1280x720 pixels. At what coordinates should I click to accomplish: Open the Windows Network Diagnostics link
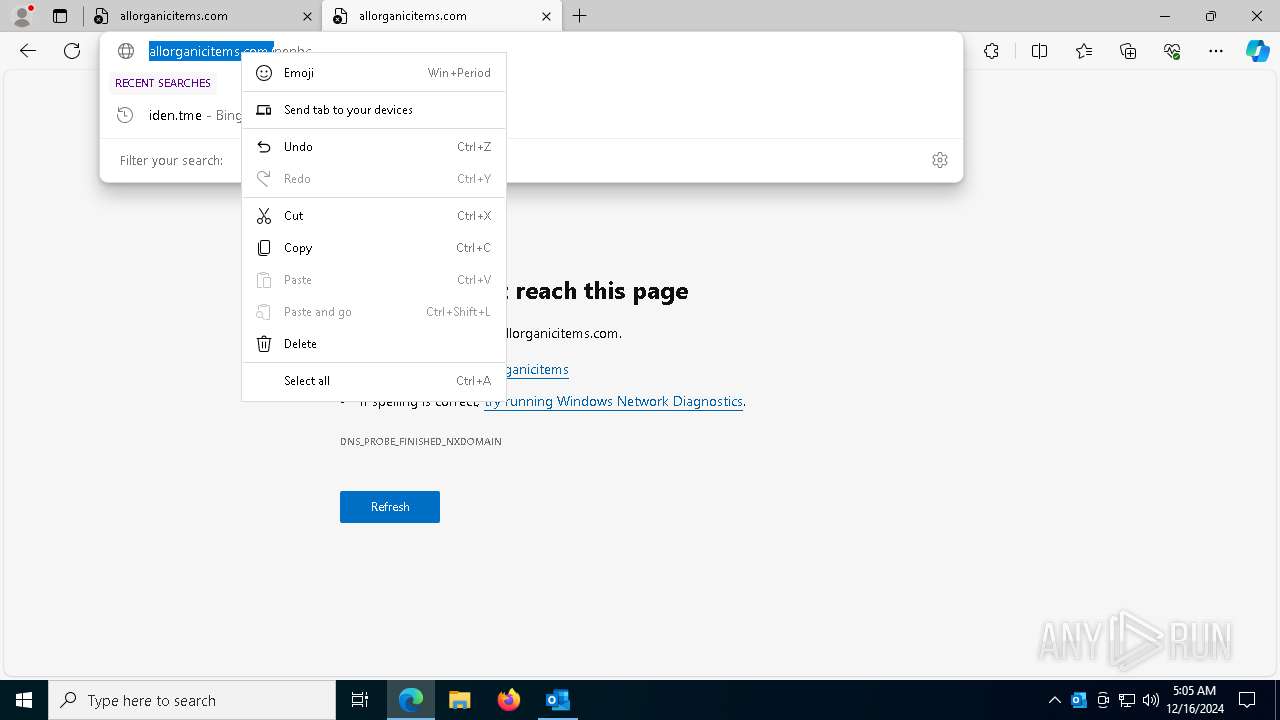(613, 401)
